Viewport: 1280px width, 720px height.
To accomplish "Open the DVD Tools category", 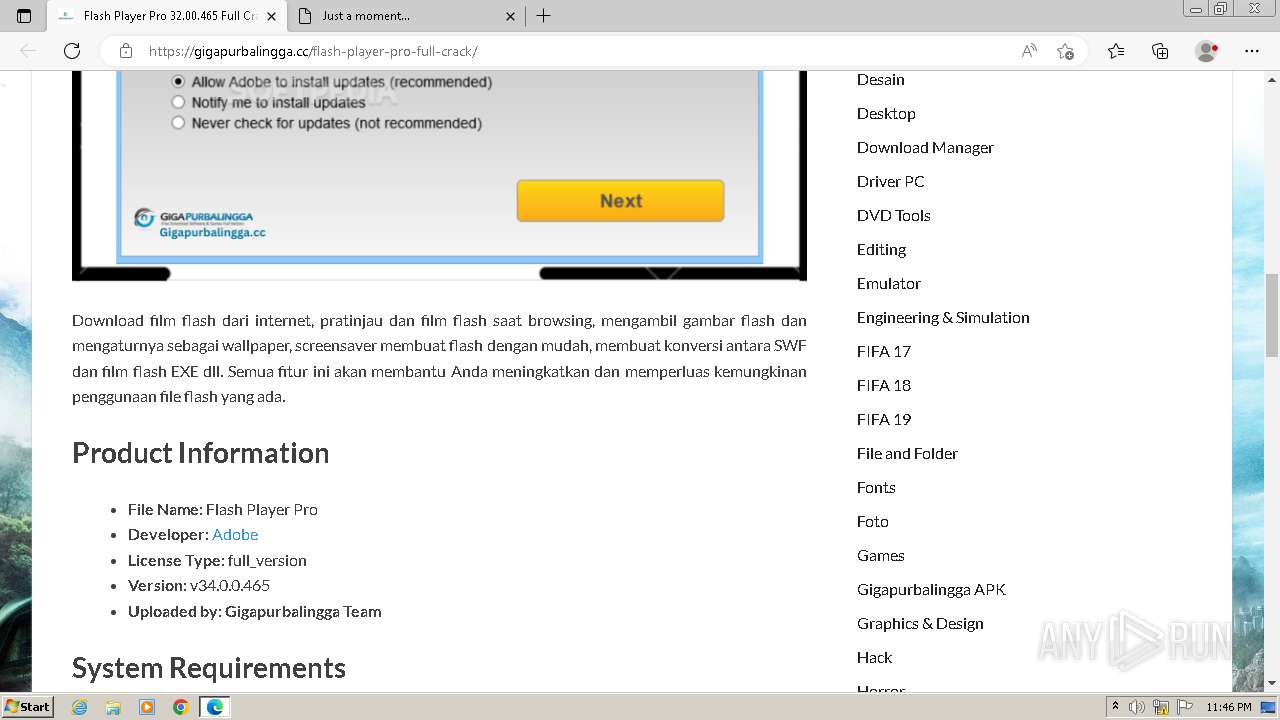I will click(x=893, y=216).
